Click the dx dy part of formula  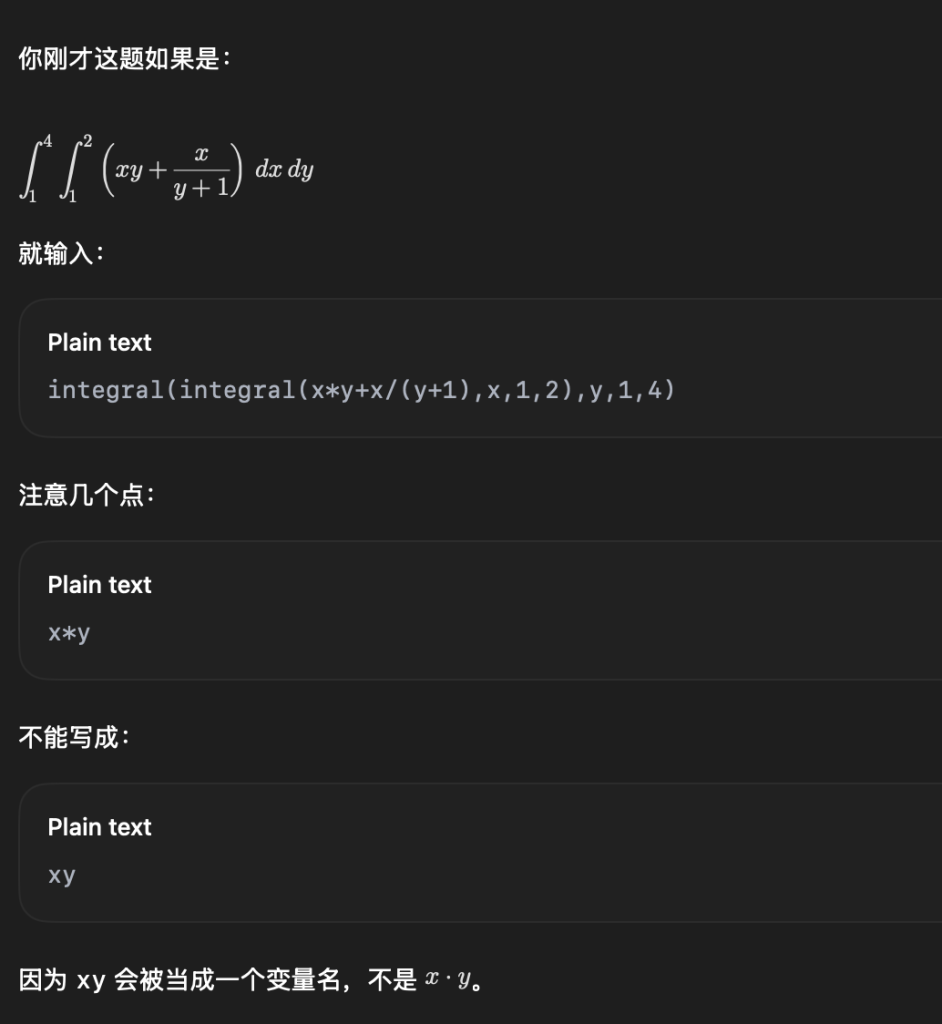(284, 169)
